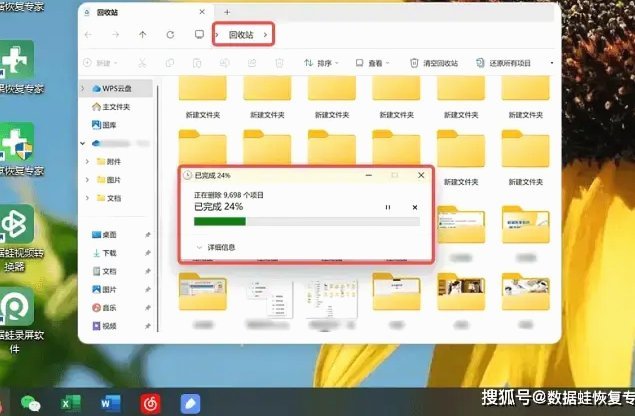Viewport: 635px width, 416px height.
Task: Open WeChat from the taskbar
Action: pyautogui.click(x=31, y=403)
